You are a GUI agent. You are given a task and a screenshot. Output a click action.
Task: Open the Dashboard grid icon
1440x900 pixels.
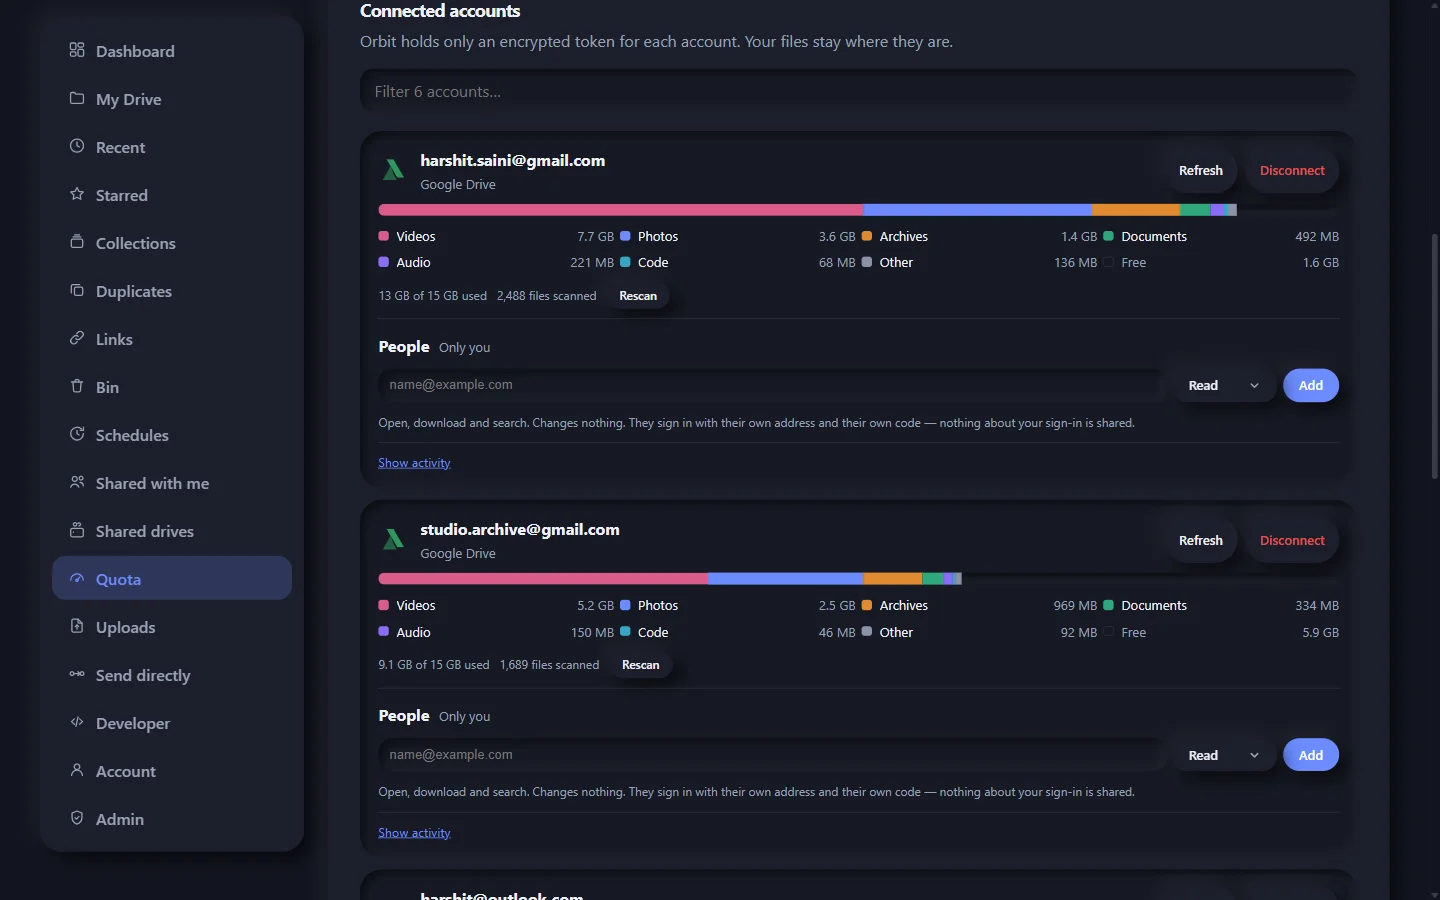(77, 50)
